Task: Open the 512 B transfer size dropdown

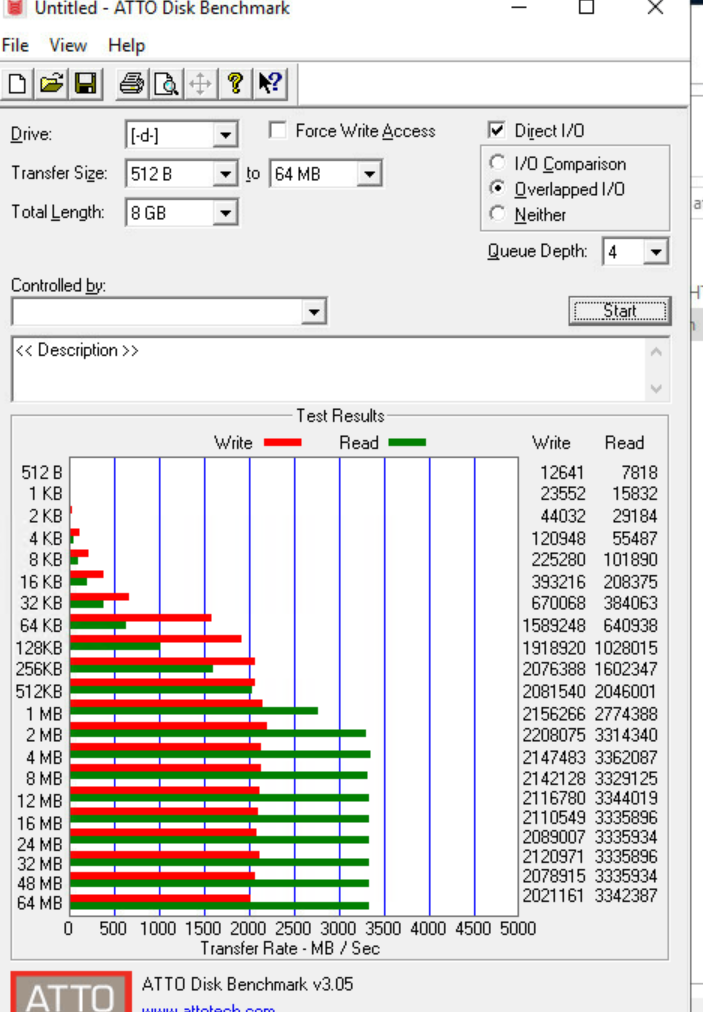Action: point(225,174)
